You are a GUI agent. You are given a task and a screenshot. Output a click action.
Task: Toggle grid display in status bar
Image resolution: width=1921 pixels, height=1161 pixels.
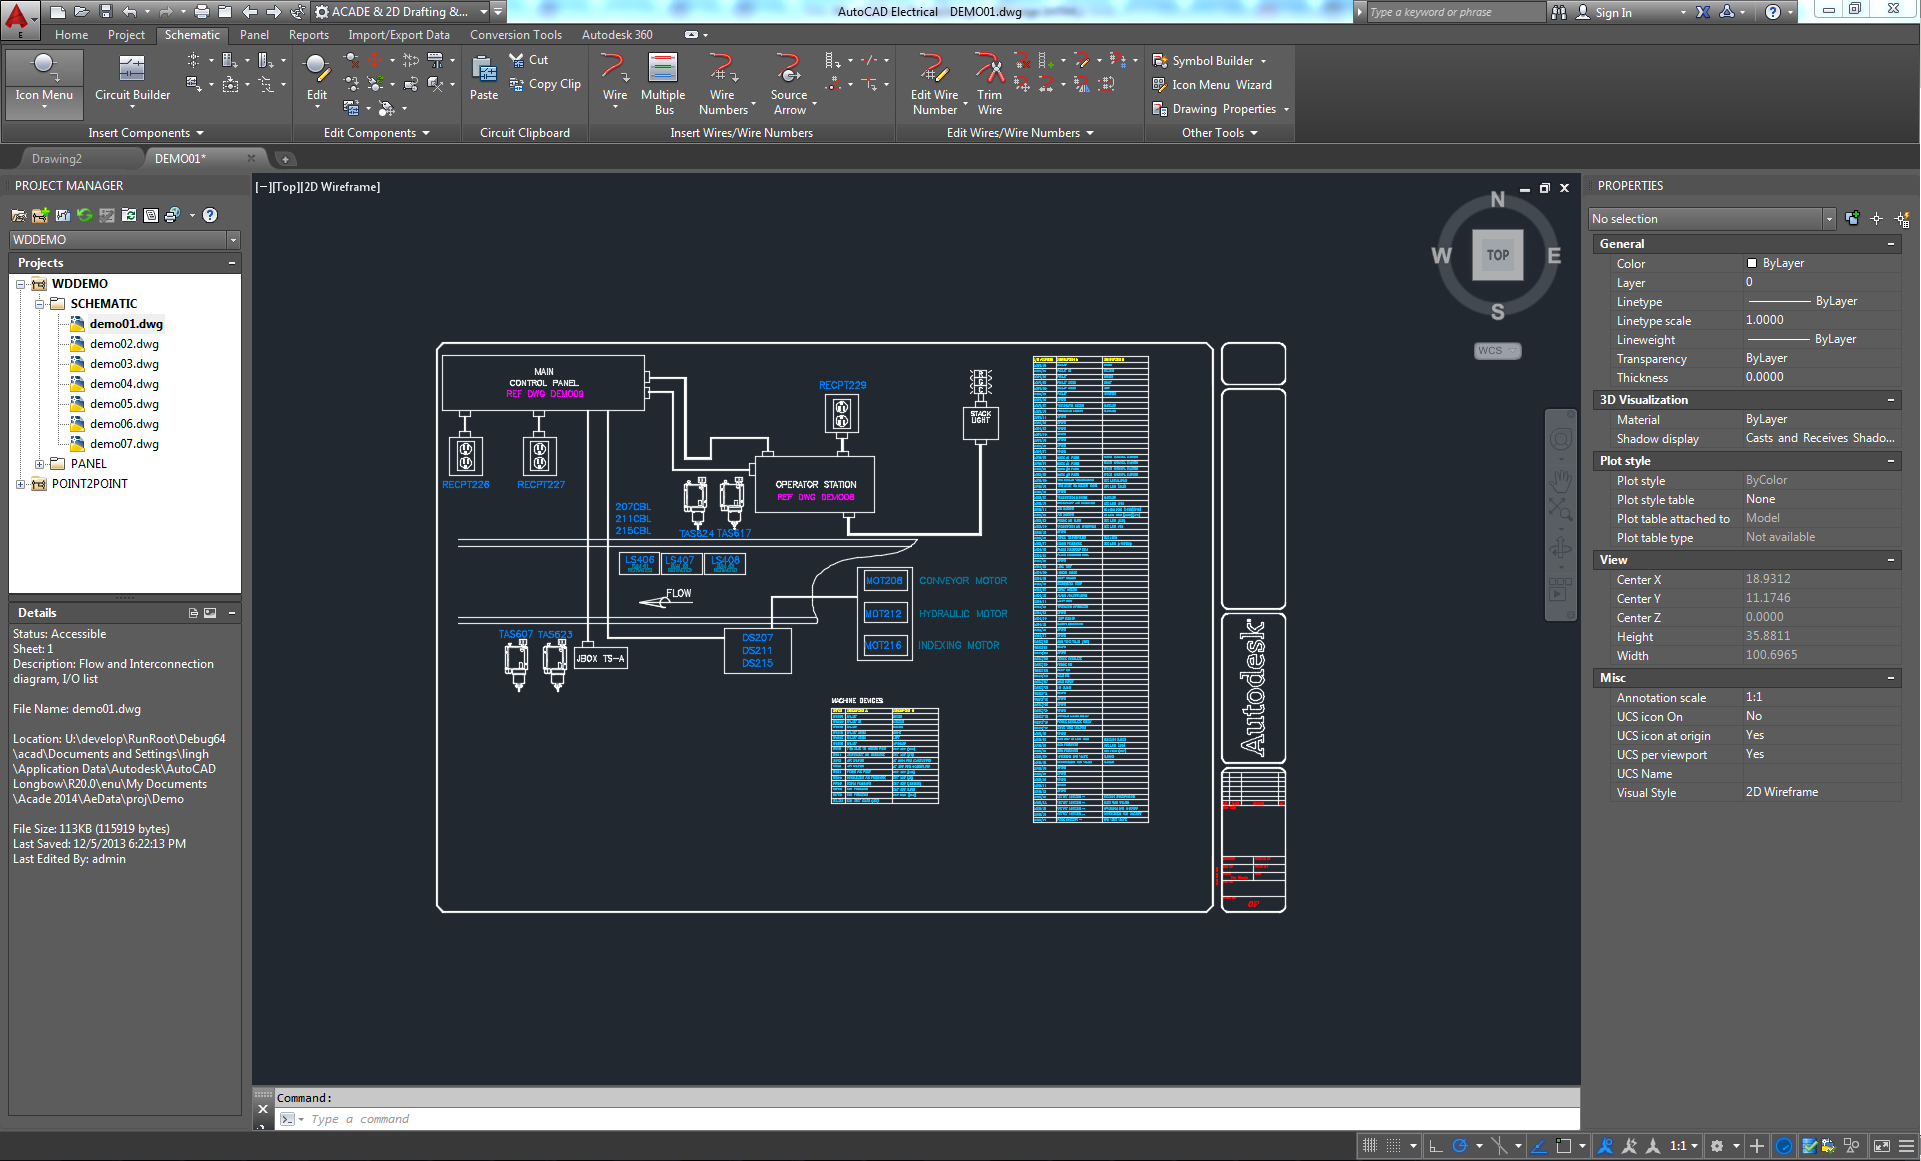(1370, 1146)
